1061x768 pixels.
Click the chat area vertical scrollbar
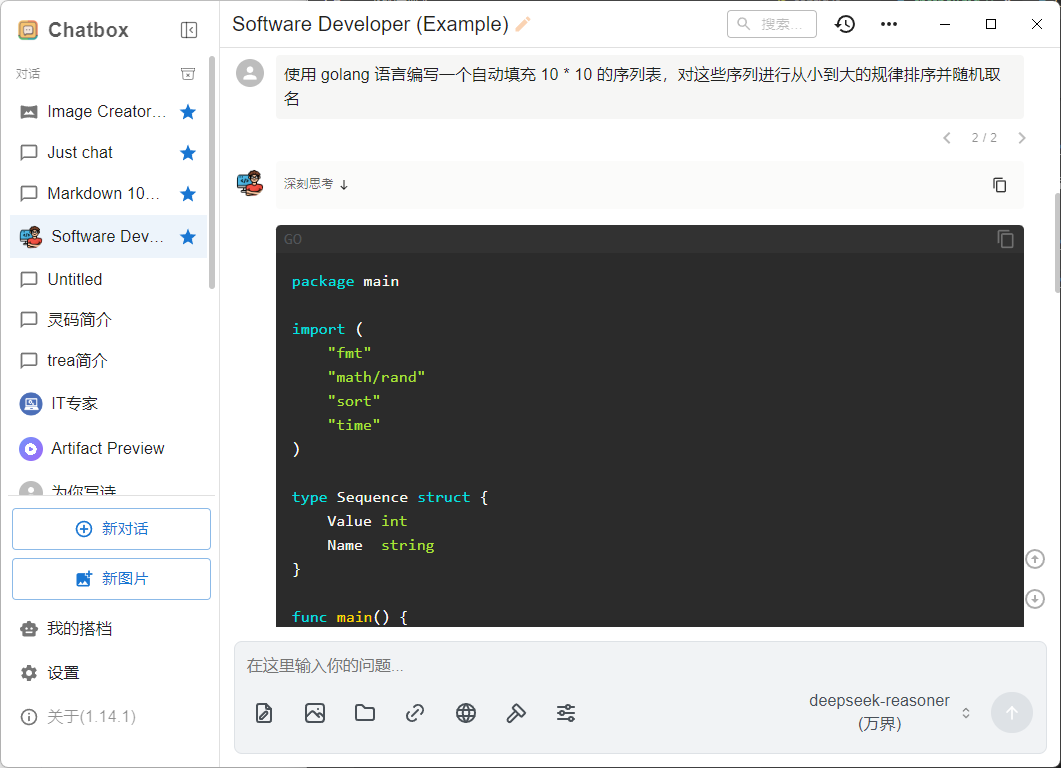(x=1055, y=240)
